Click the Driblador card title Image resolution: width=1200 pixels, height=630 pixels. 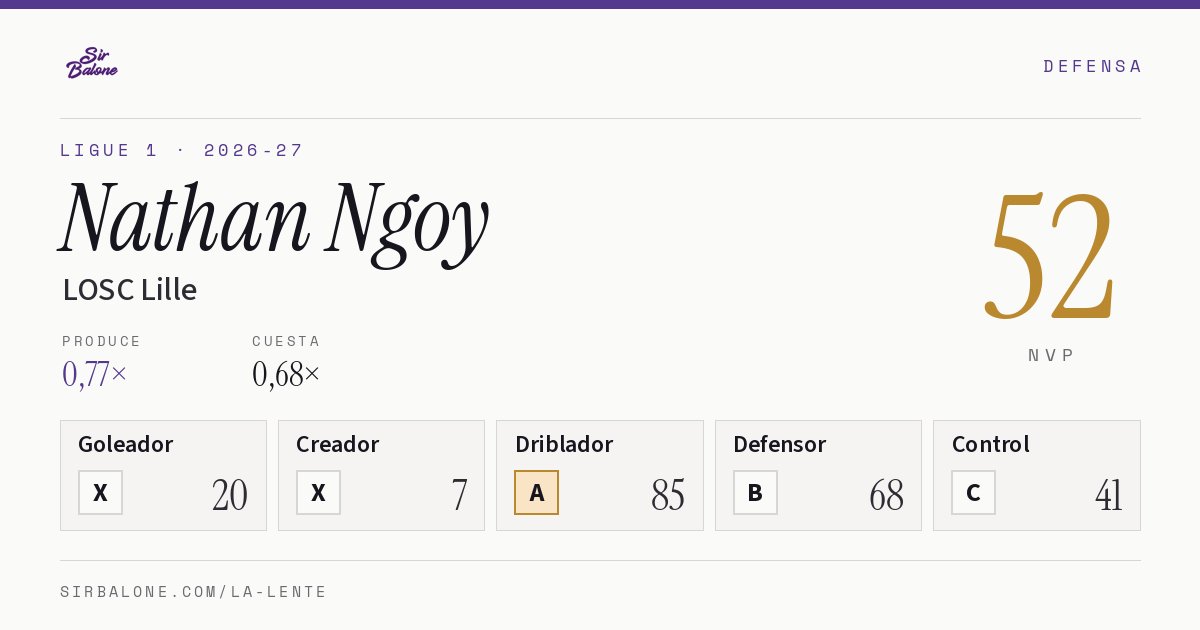pos(564,444)
